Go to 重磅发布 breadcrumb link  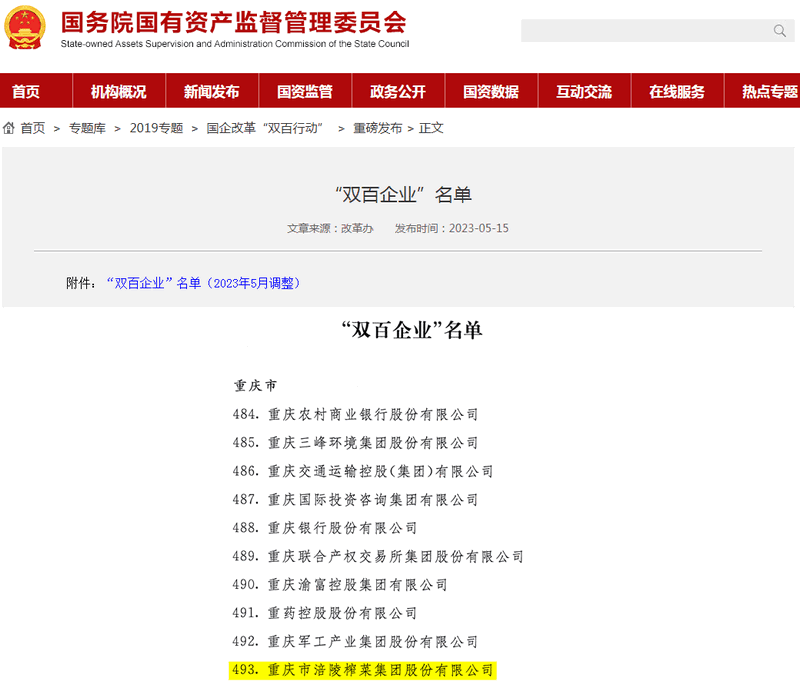tap(378, 128)
